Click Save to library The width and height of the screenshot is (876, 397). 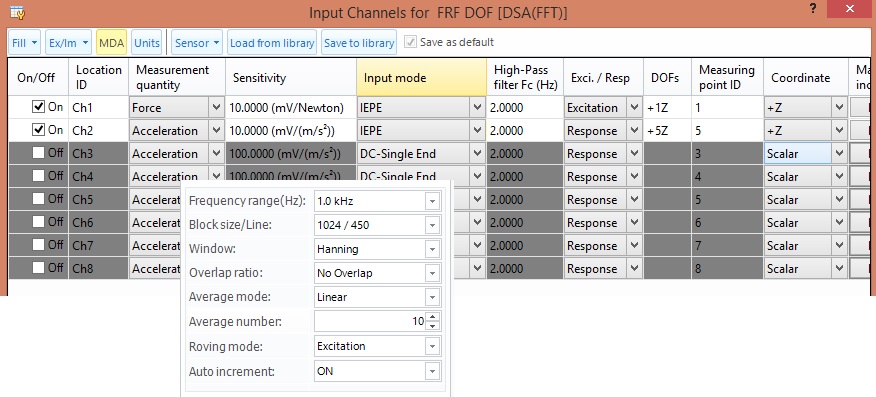359,42
